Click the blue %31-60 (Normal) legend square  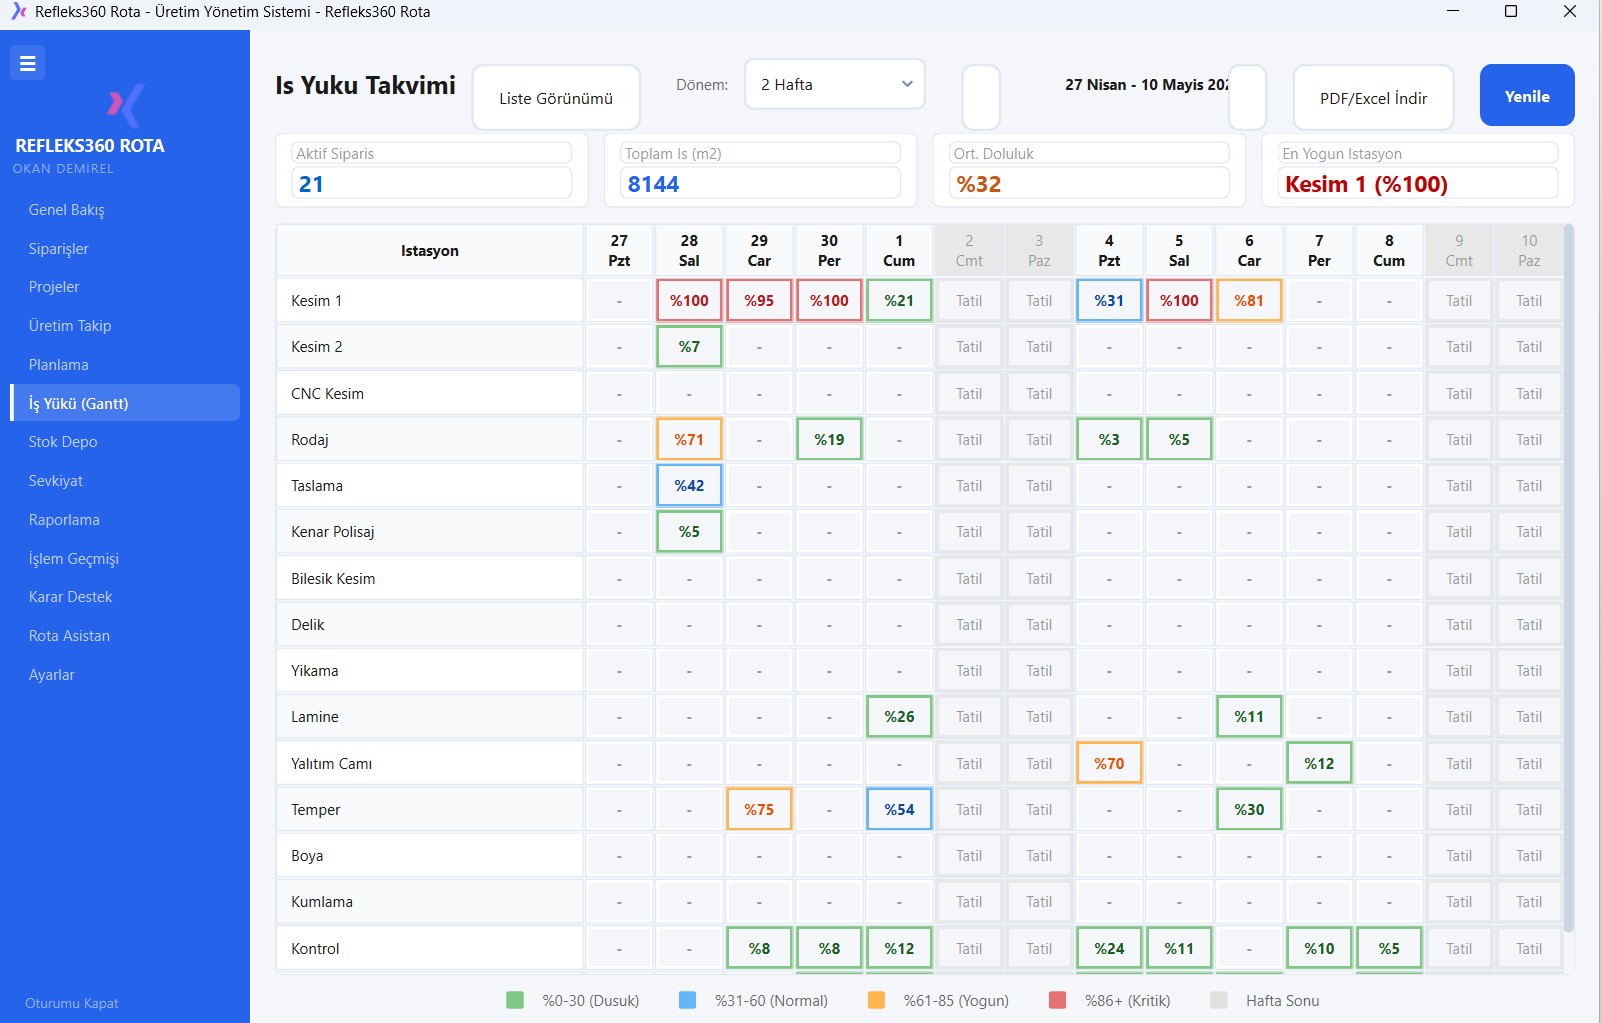[x=687, y=1000]
